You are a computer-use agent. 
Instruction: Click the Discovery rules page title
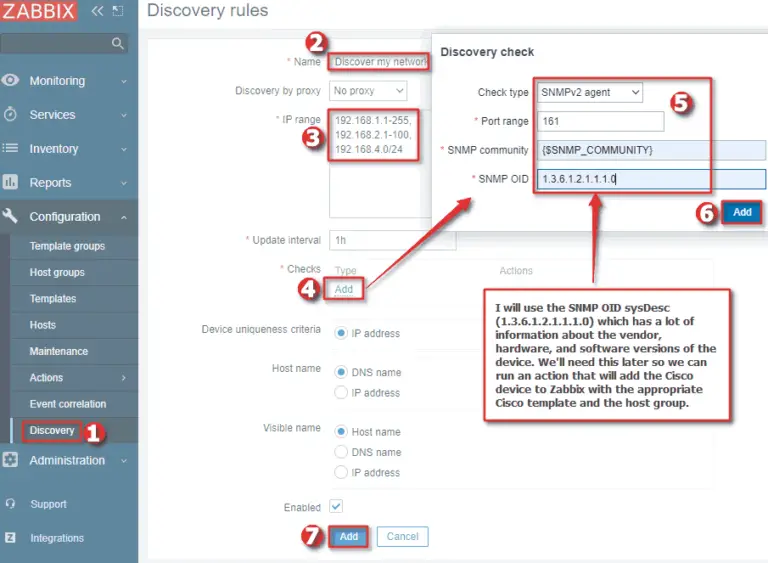pos(208,10)
